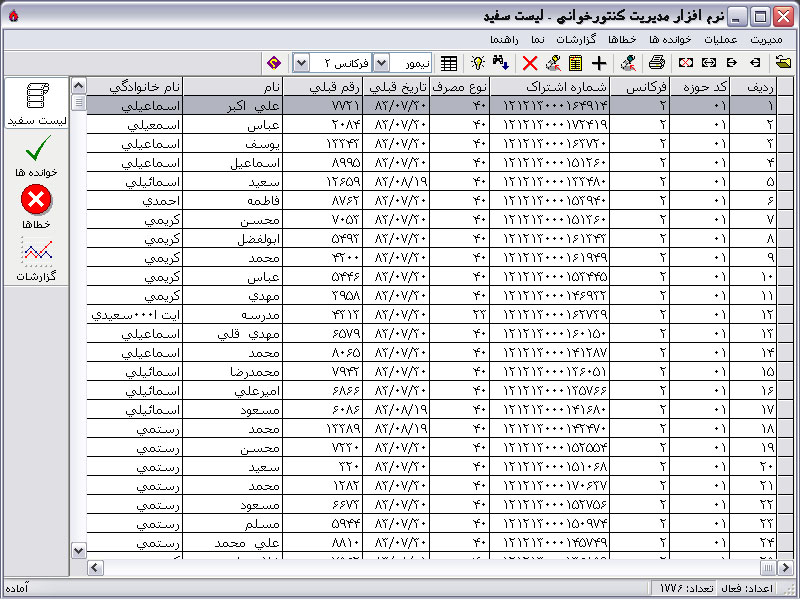Select the row with name فاطمه
This screenshot has width=800, height=600.
tap(232, 201)
